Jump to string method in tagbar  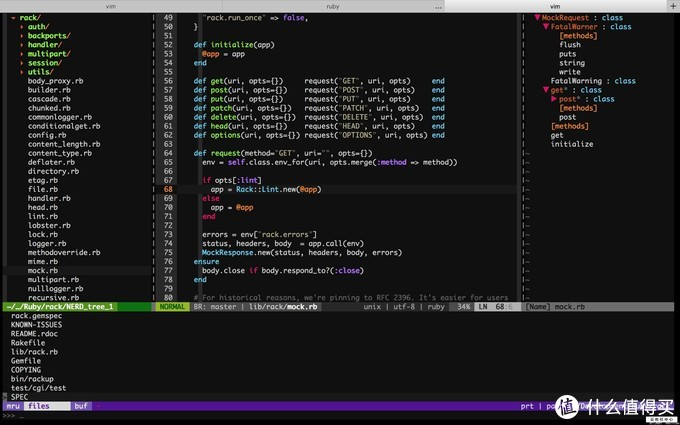(x=572, y=63)
